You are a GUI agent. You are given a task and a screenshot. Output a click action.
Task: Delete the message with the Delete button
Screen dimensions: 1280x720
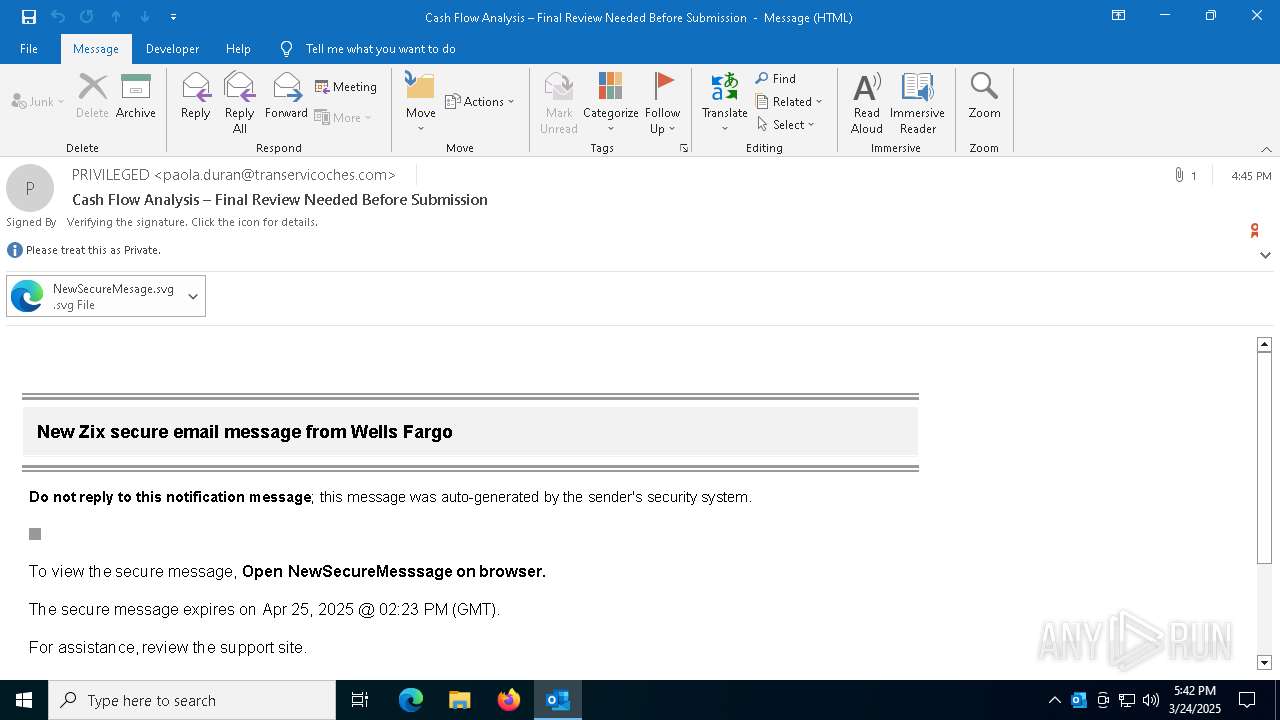[x=92, y=97]
